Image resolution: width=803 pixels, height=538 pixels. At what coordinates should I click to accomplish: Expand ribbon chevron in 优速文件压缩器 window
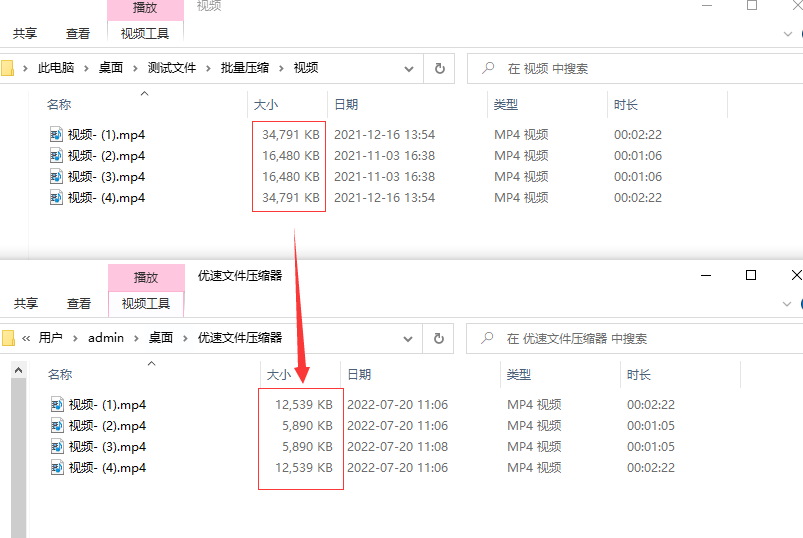tap(787, 304)
